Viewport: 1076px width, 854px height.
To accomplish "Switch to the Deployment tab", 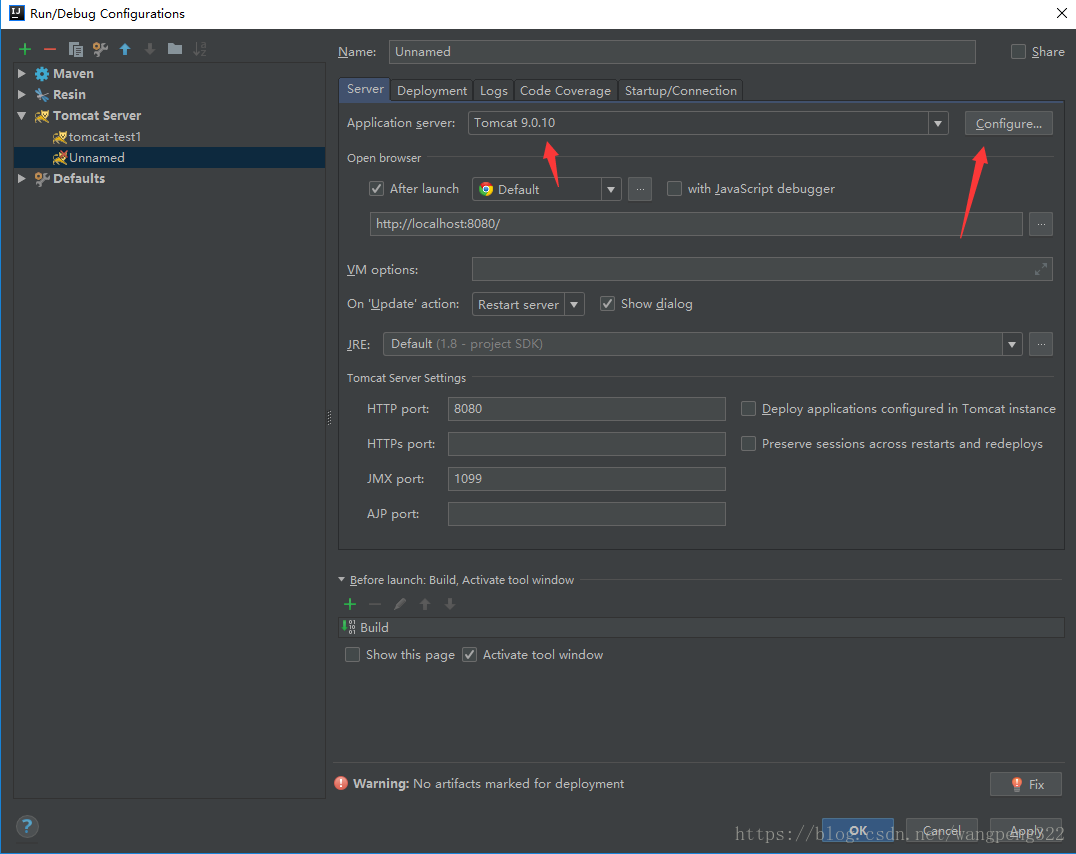I will coord(432,91).
